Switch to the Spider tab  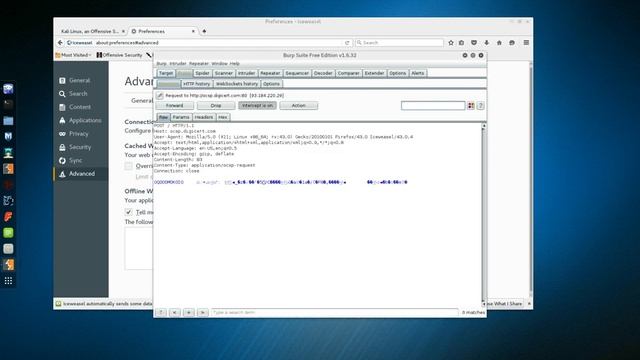click(x=202, y=73)
